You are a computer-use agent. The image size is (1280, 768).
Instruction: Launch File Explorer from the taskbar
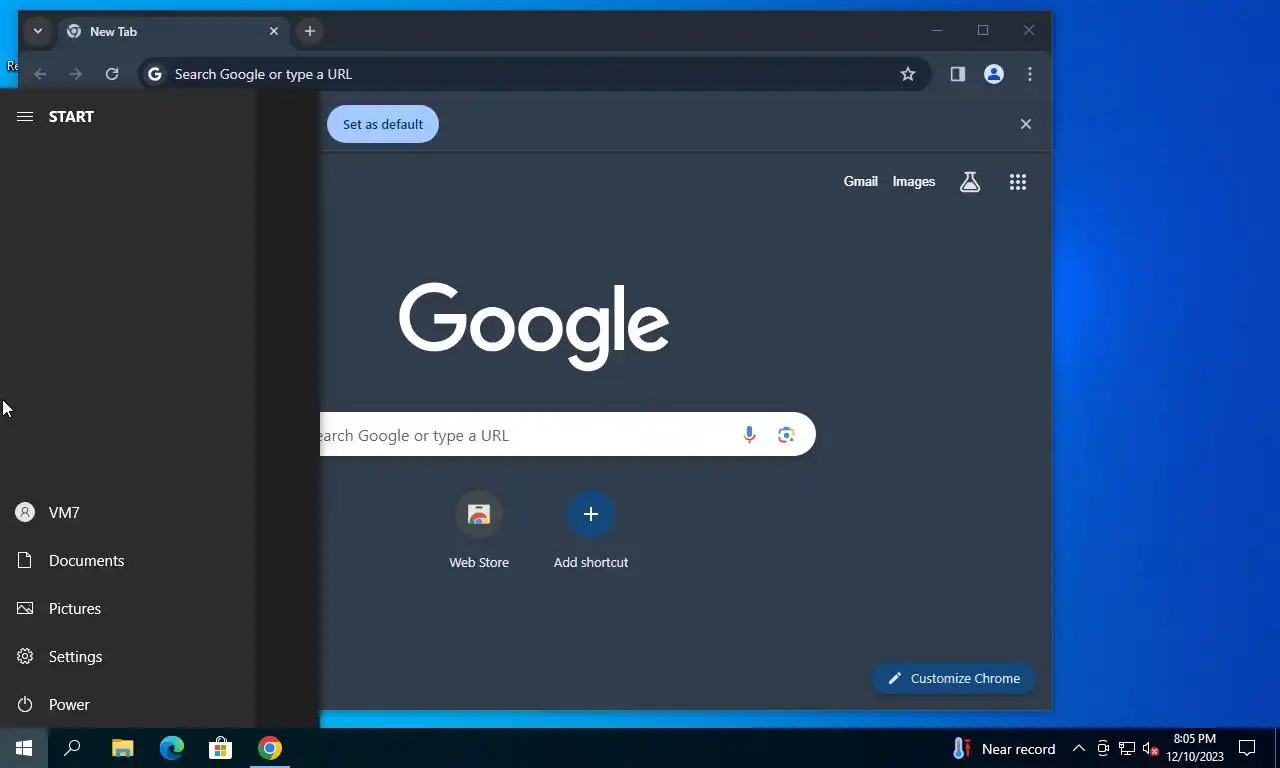pos(122,748)
